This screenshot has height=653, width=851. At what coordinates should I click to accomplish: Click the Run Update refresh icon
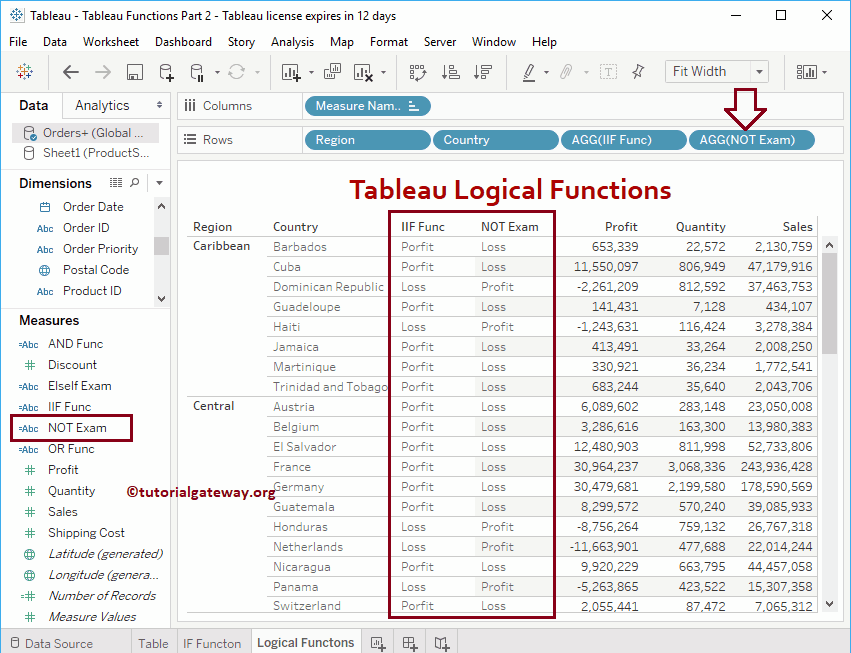tap(237, 72)
